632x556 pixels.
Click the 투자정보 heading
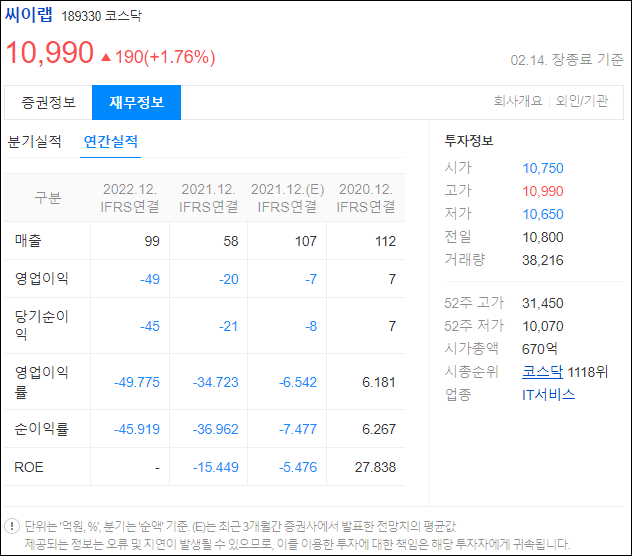[469, 140]
